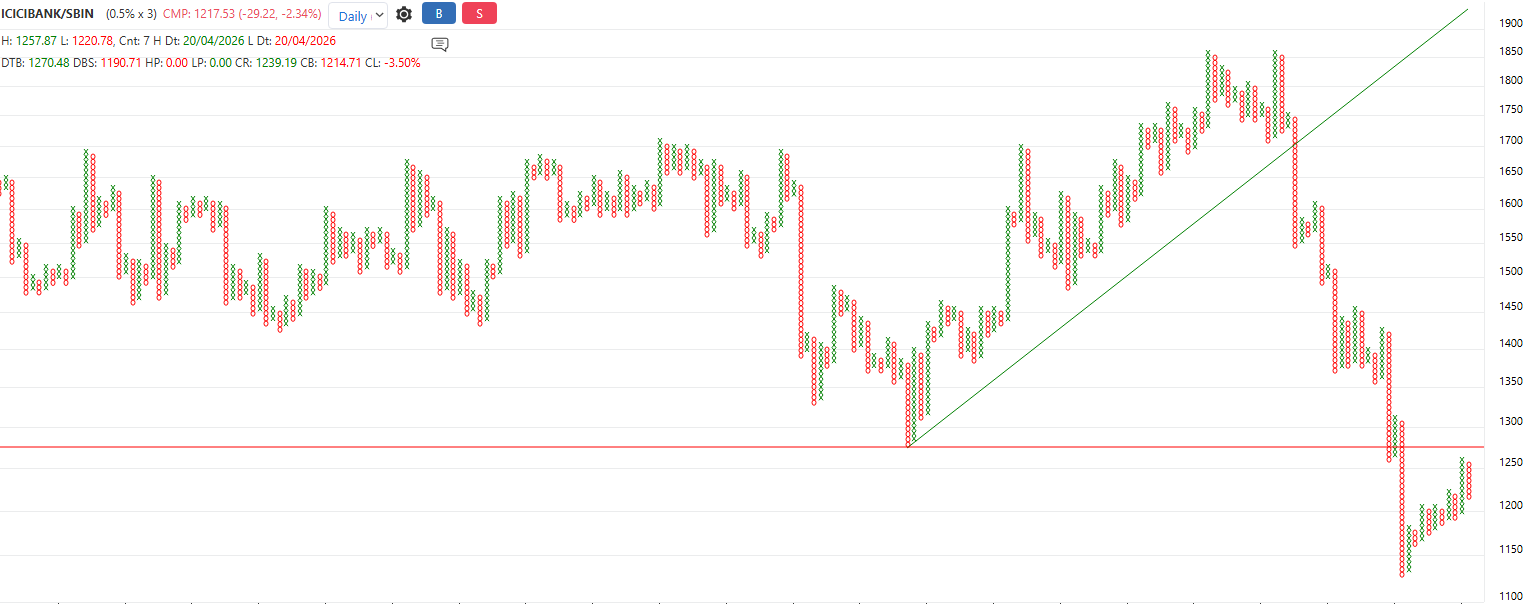1527x604 pixels.
Task: Click the H Dt 20/04/2026 date
Action: coord(222,41)
